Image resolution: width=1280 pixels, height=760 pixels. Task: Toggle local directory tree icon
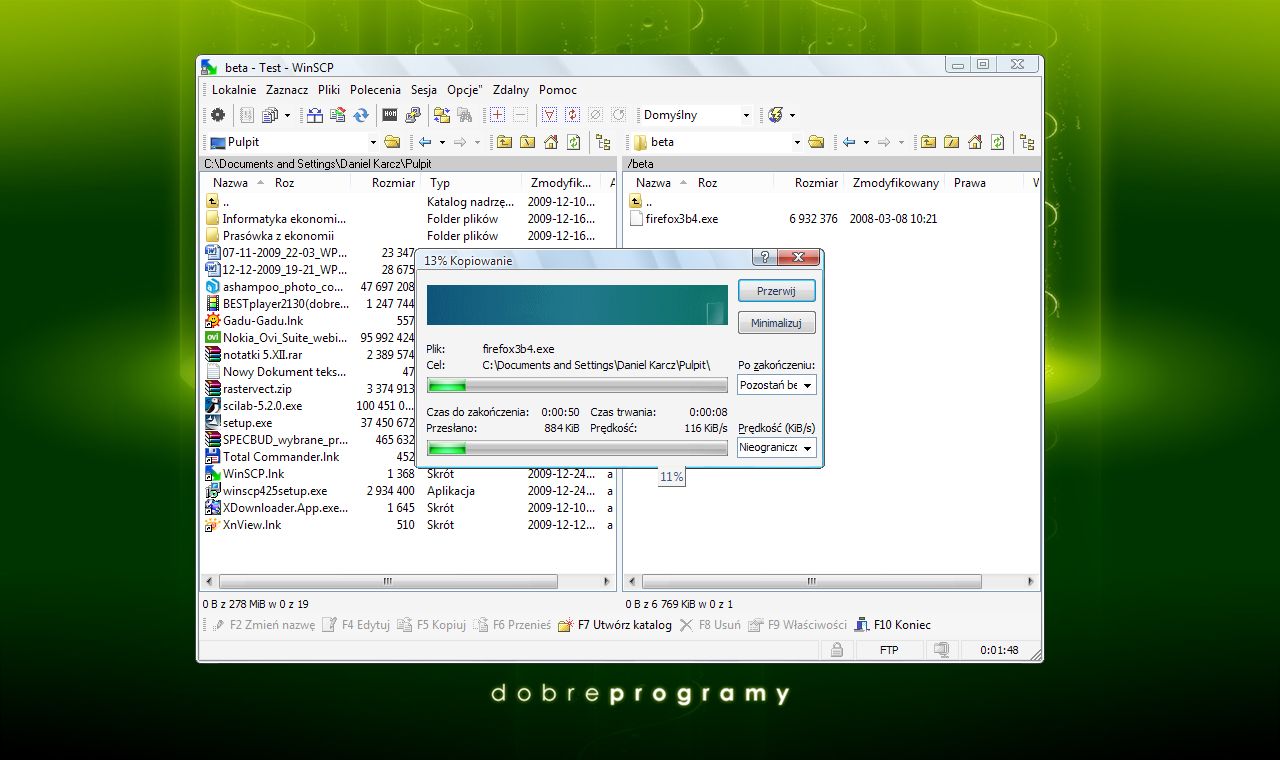coord(603,142)
